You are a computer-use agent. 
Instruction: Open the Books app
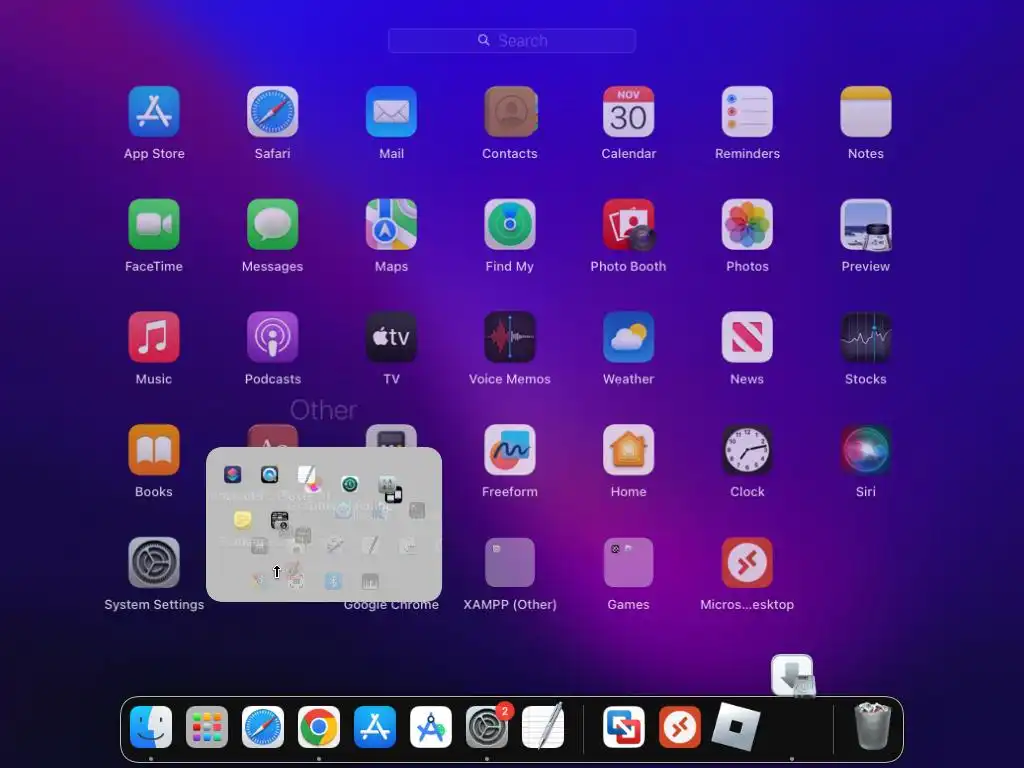pyautogui.click(x=154, y=450)
